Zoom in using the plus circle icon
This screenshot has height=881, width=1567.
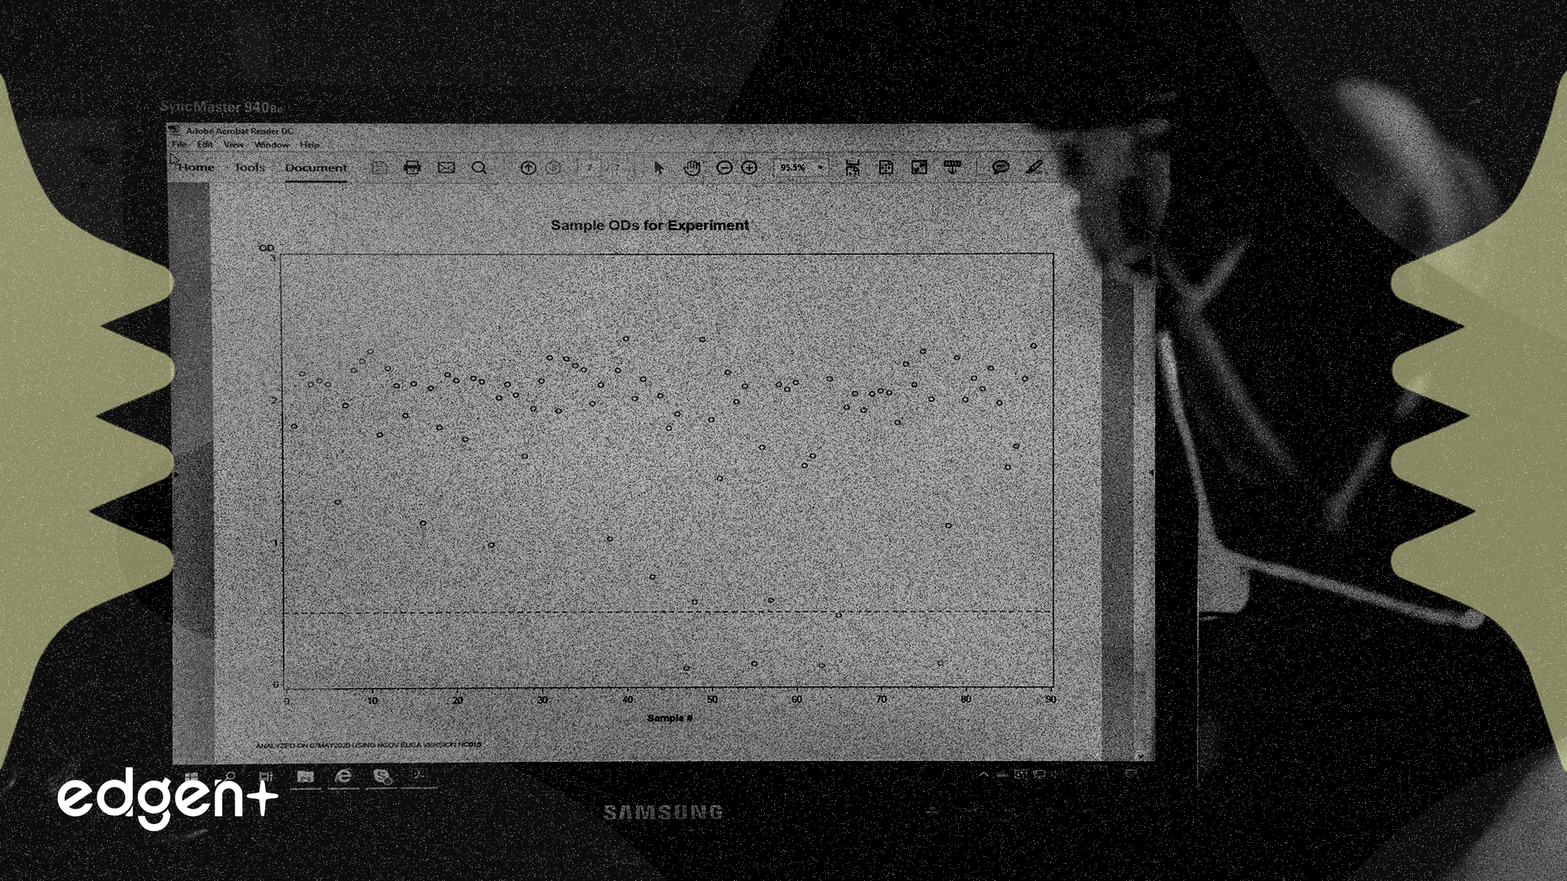749,168
